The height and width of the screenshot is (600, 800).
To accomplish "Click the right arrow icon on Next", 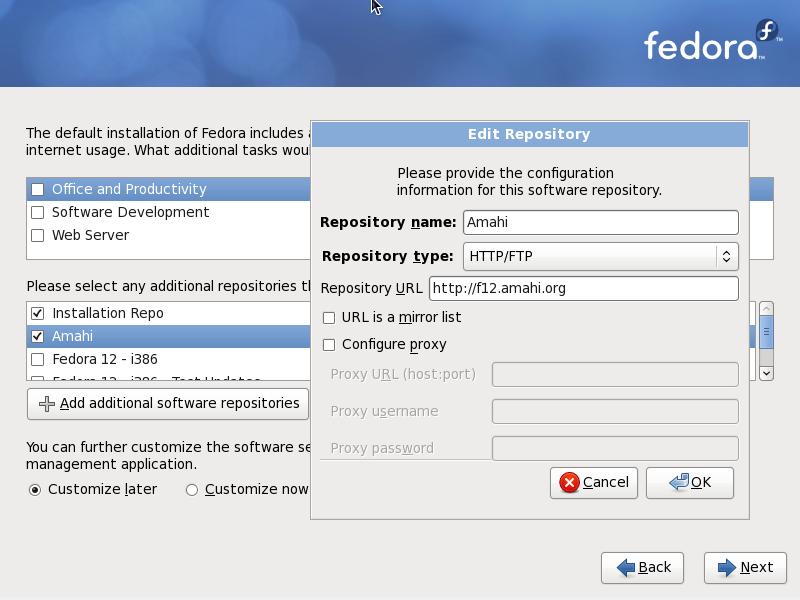I will (727, 567).
